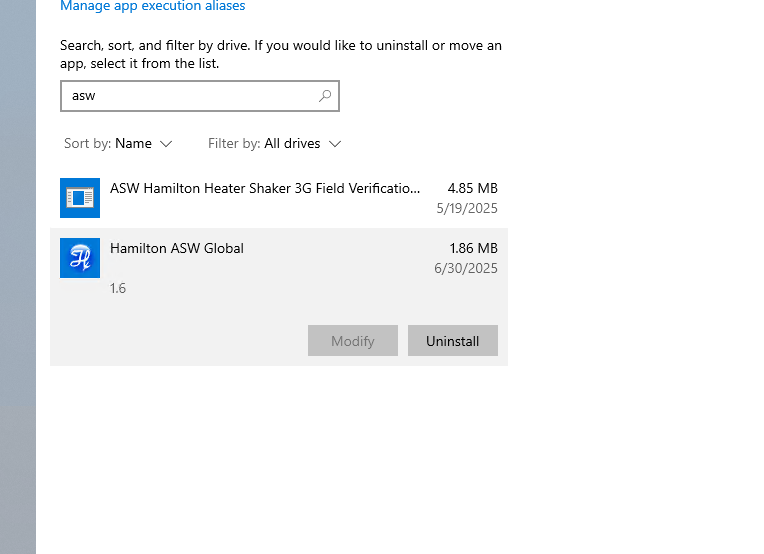Open the Filter by All drives dropdown
Screen dimensions: 764x554
(274, 144)
